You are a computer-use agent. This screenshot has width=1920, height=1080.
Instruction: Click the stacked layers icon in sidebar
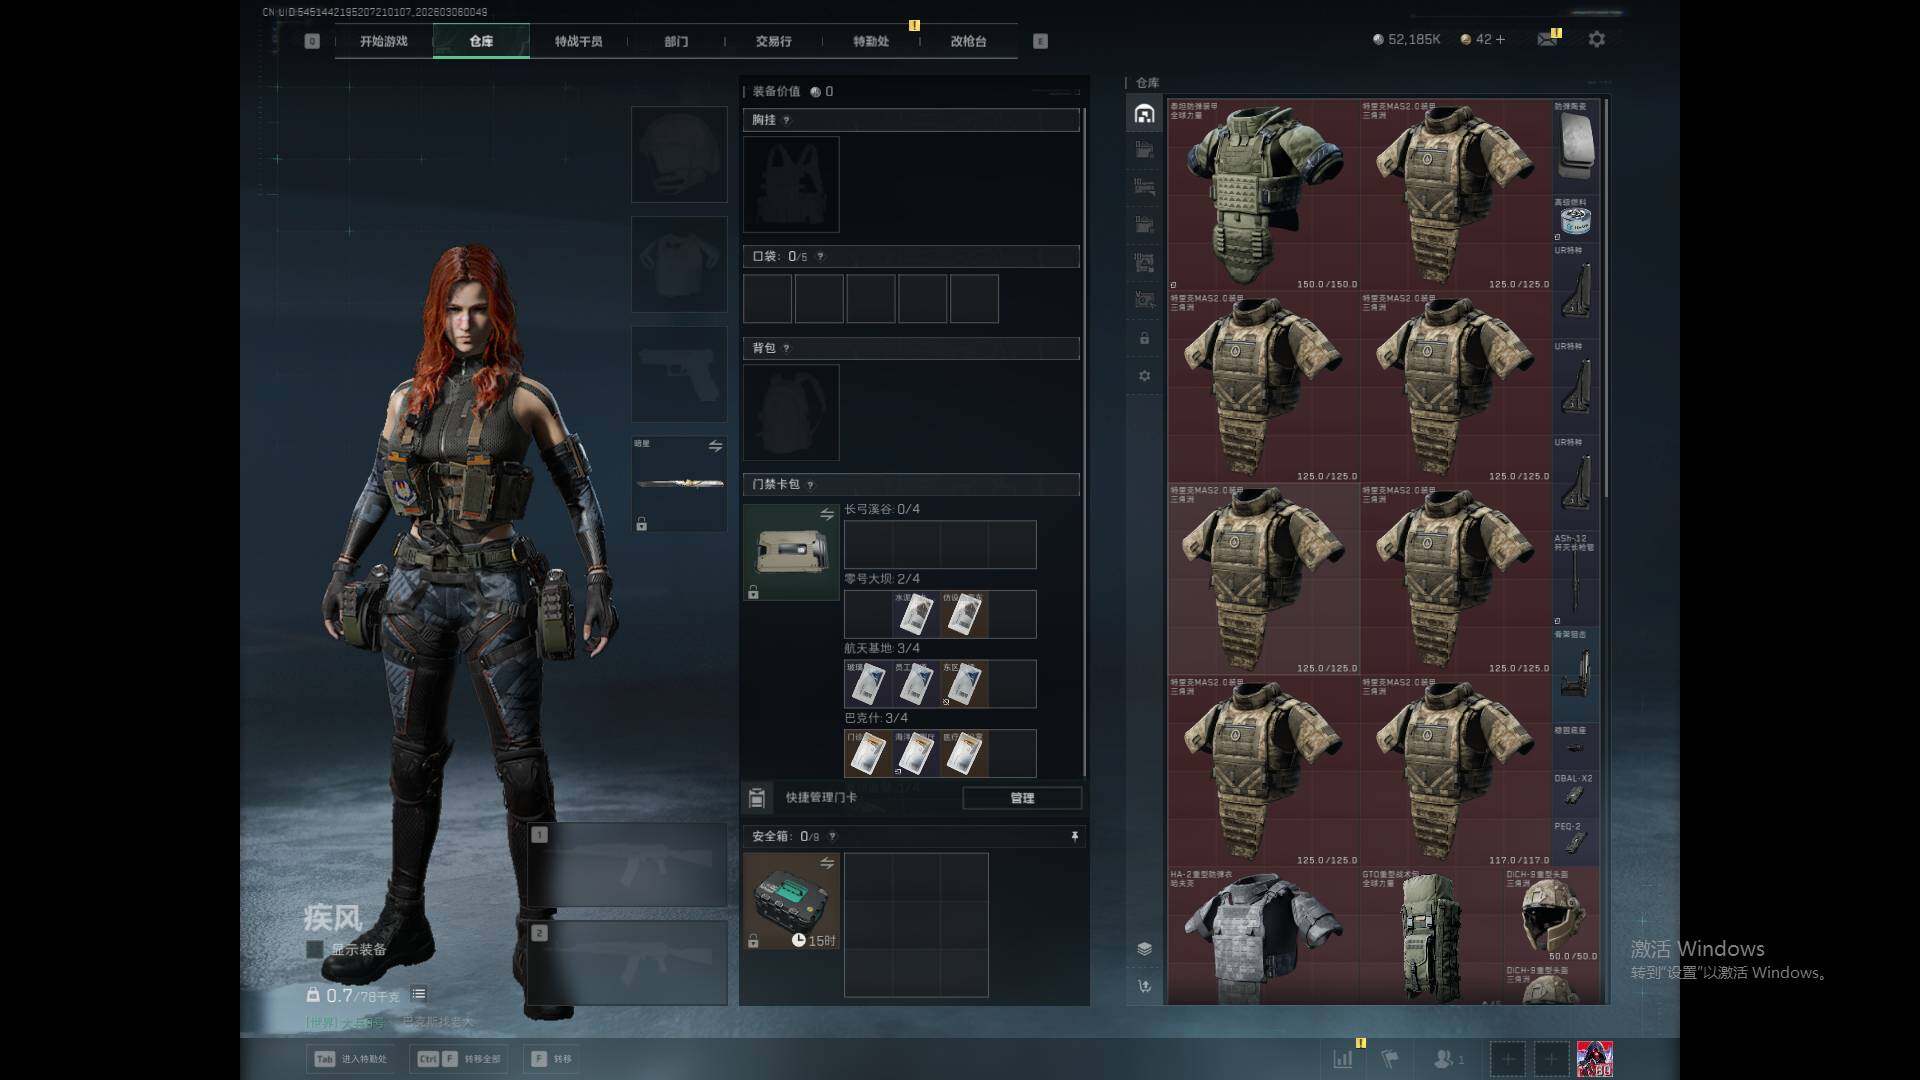(1144, 948)
